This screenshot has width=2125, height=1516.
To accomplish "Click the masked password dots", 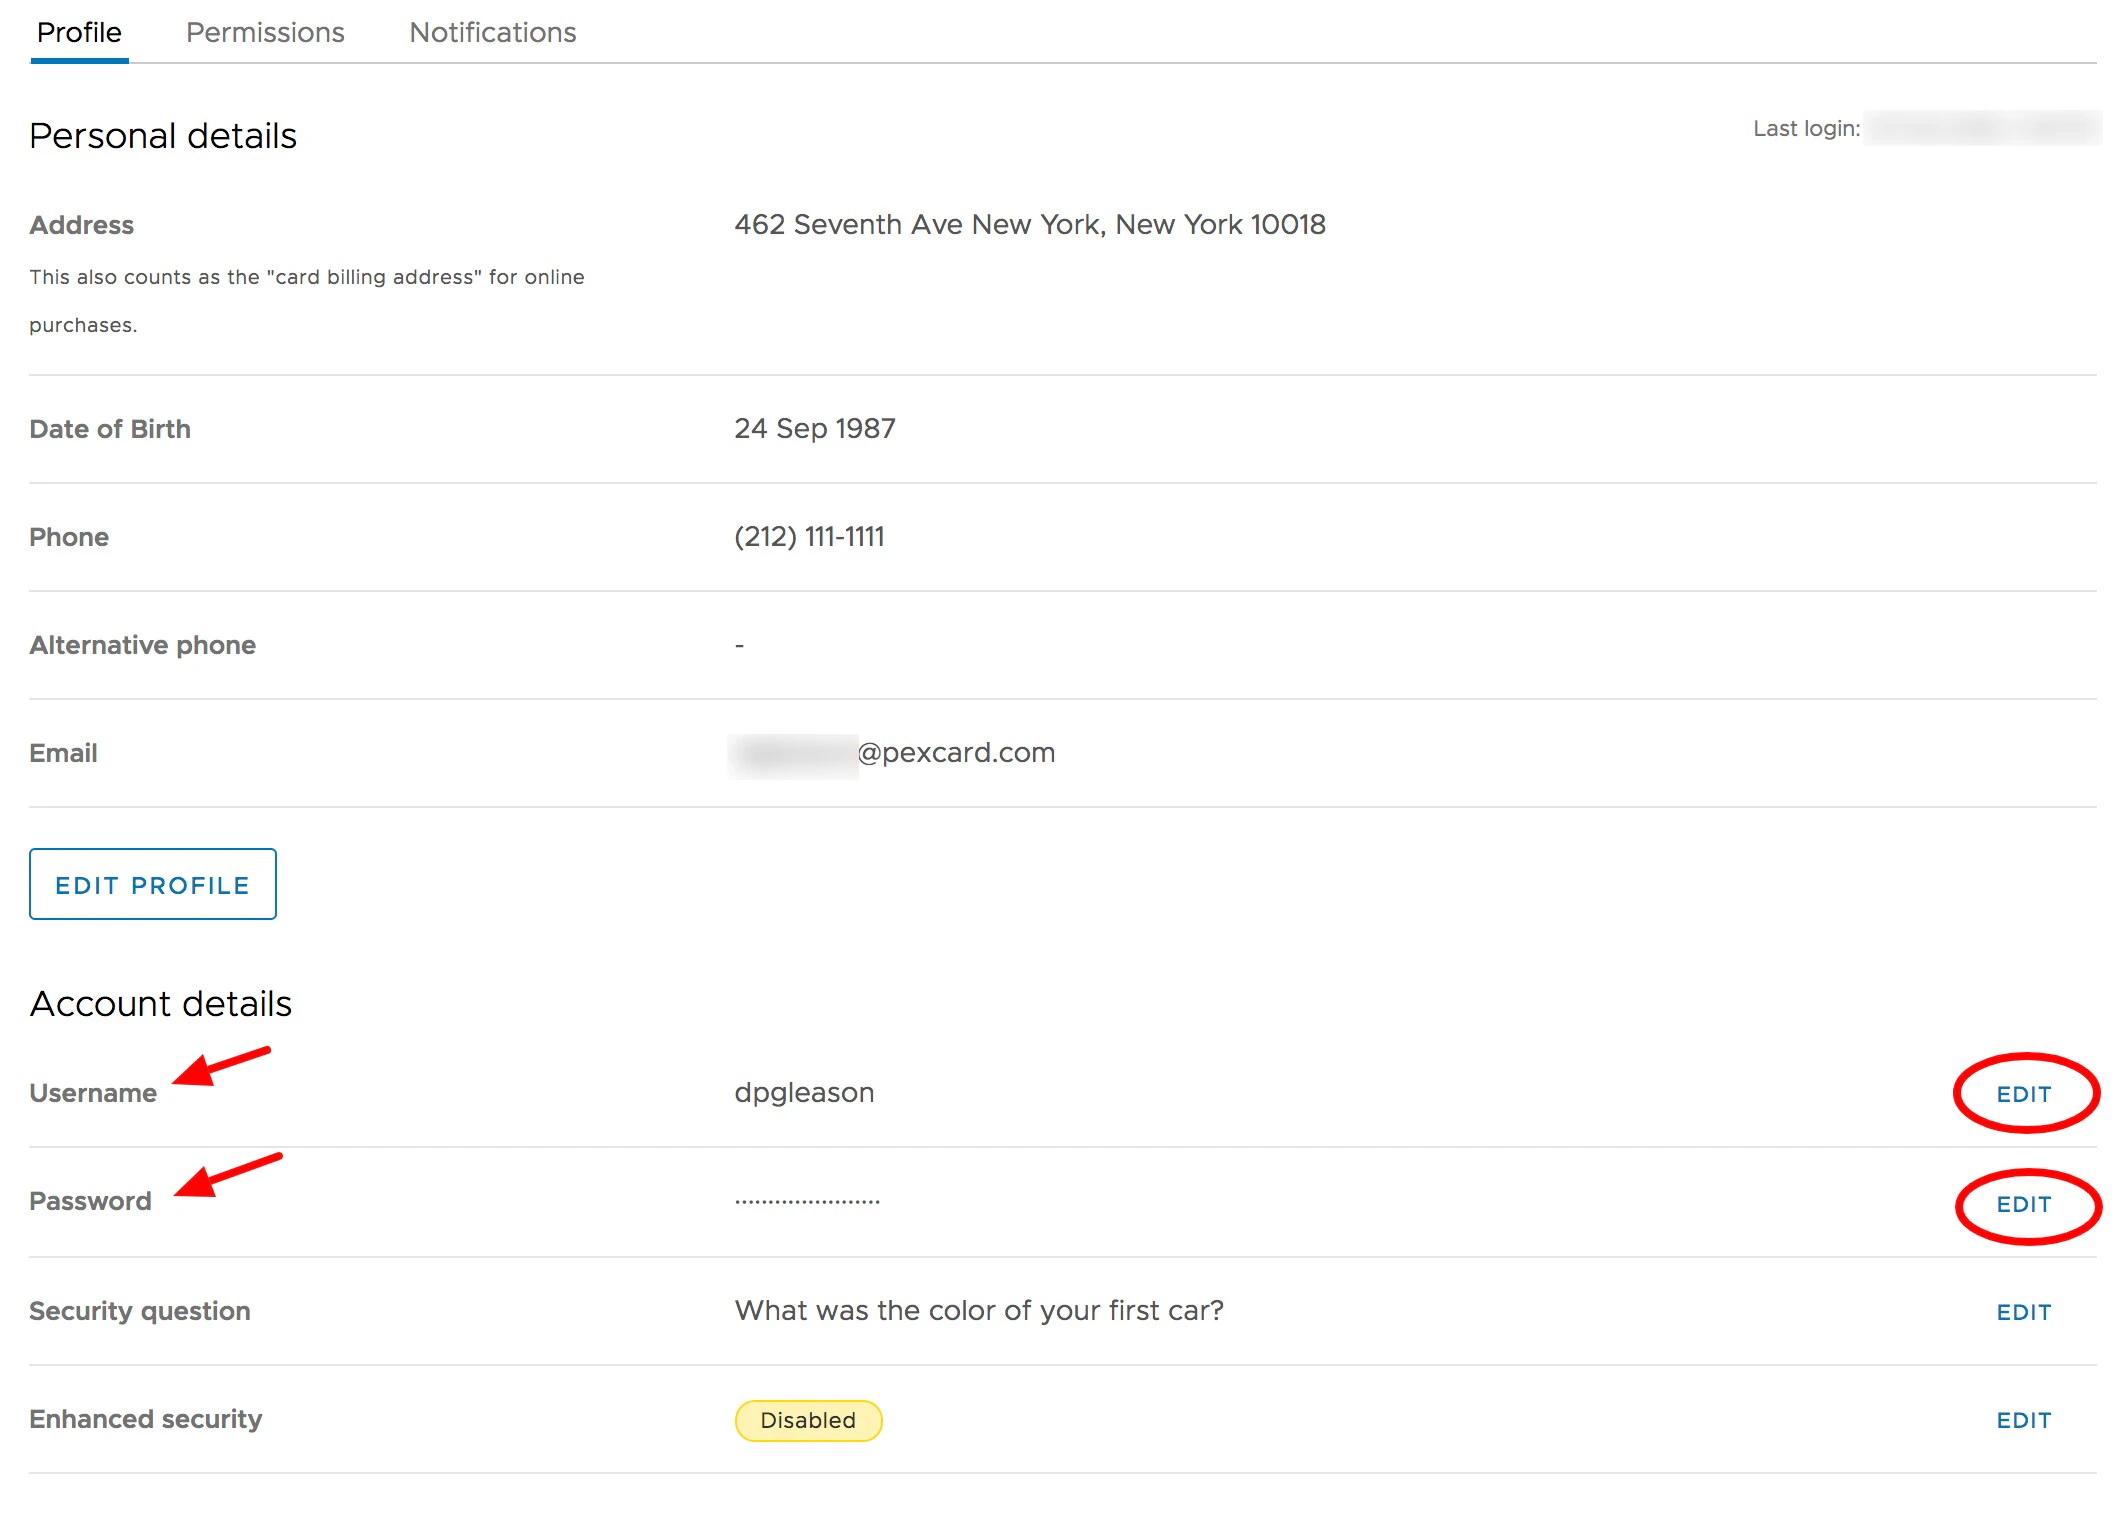I will 807,1201.
